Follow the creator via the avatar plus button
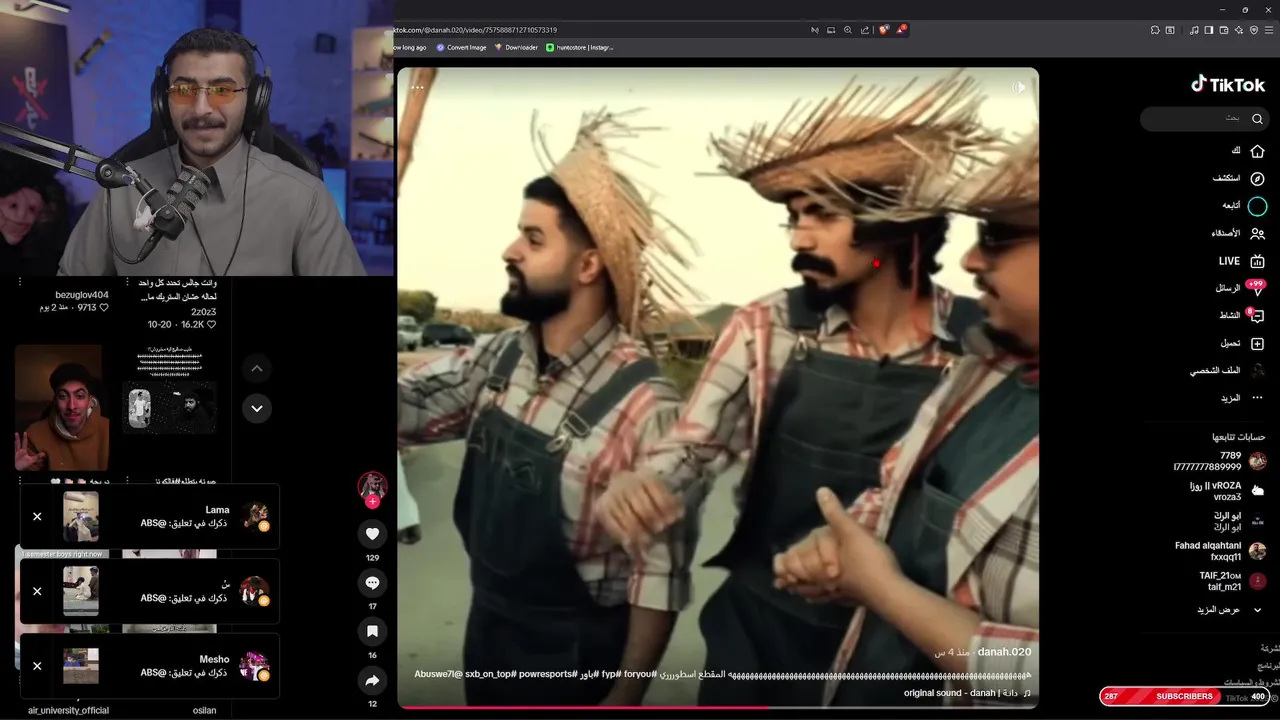This screenshot has width=1280, height=720. pos(372,502)
